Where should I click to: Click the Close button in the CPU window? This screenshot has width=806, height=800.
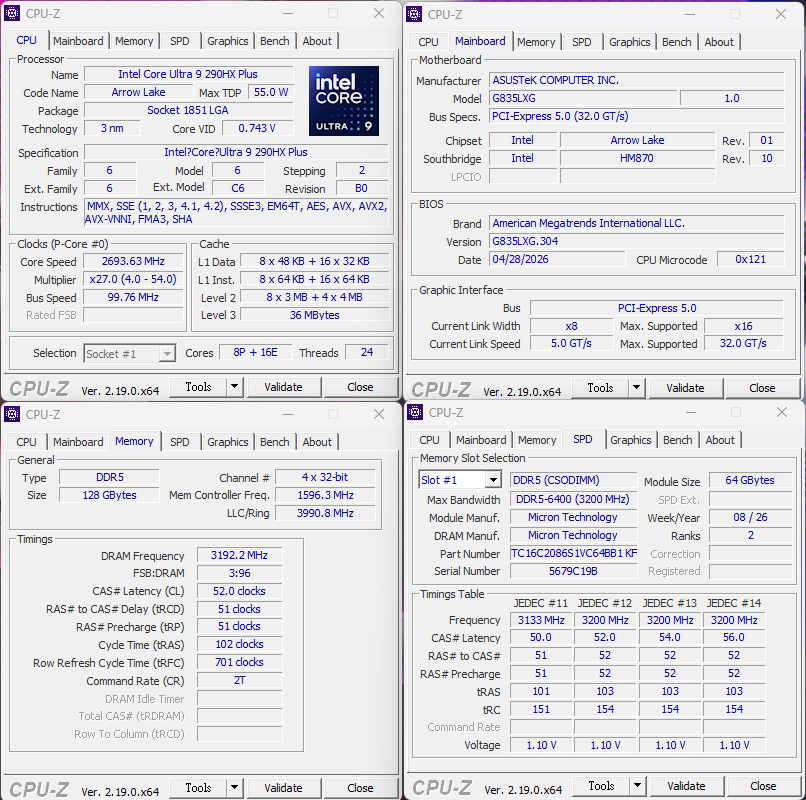pyautogui.click(x=360, y=387)
